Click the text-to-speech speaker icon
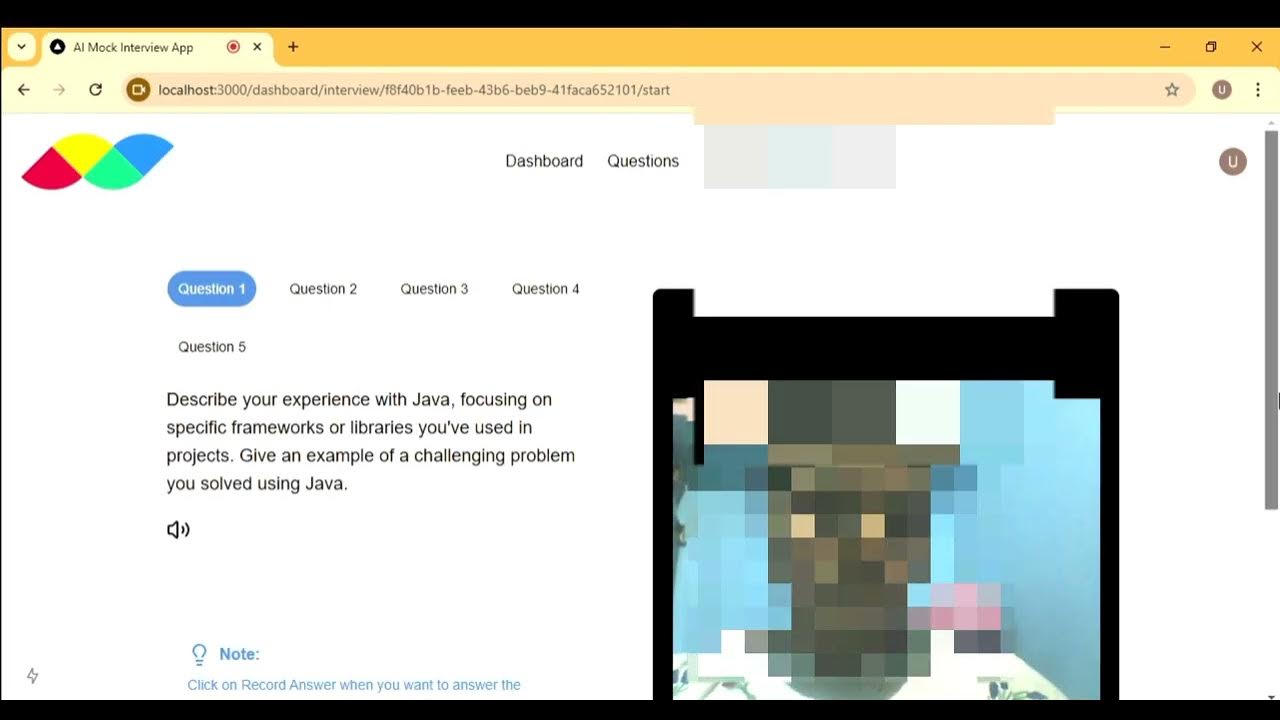The height and width of the screenshot is (720, 1280). (178, 530)
